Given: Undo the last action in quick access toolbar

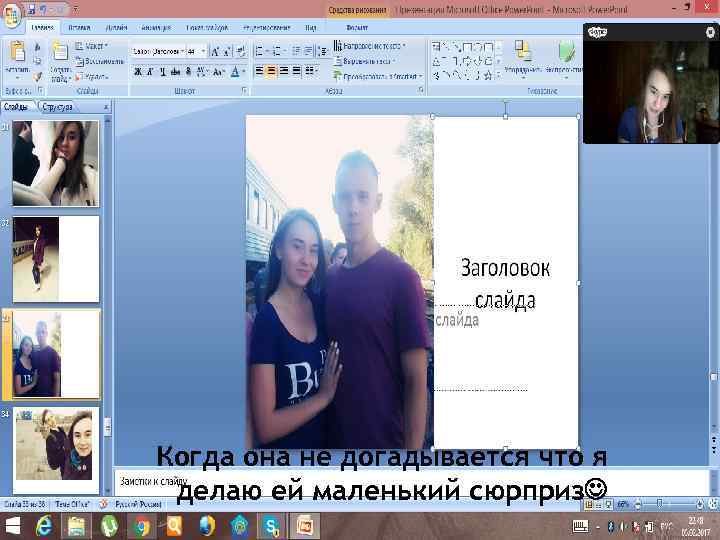Looking at the screenshot, I should (45, 9).
